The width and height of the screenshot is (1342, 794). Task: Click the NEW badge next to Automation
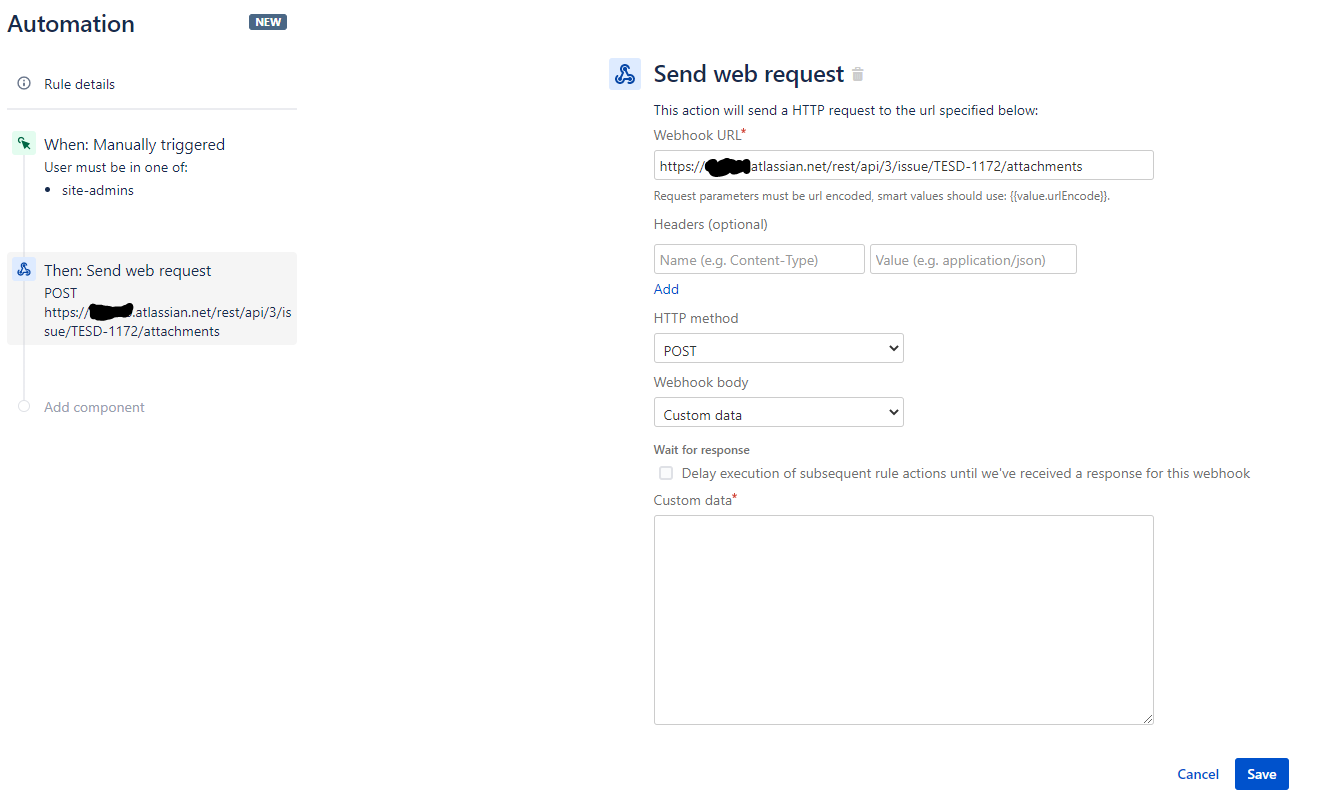point(268,22)
